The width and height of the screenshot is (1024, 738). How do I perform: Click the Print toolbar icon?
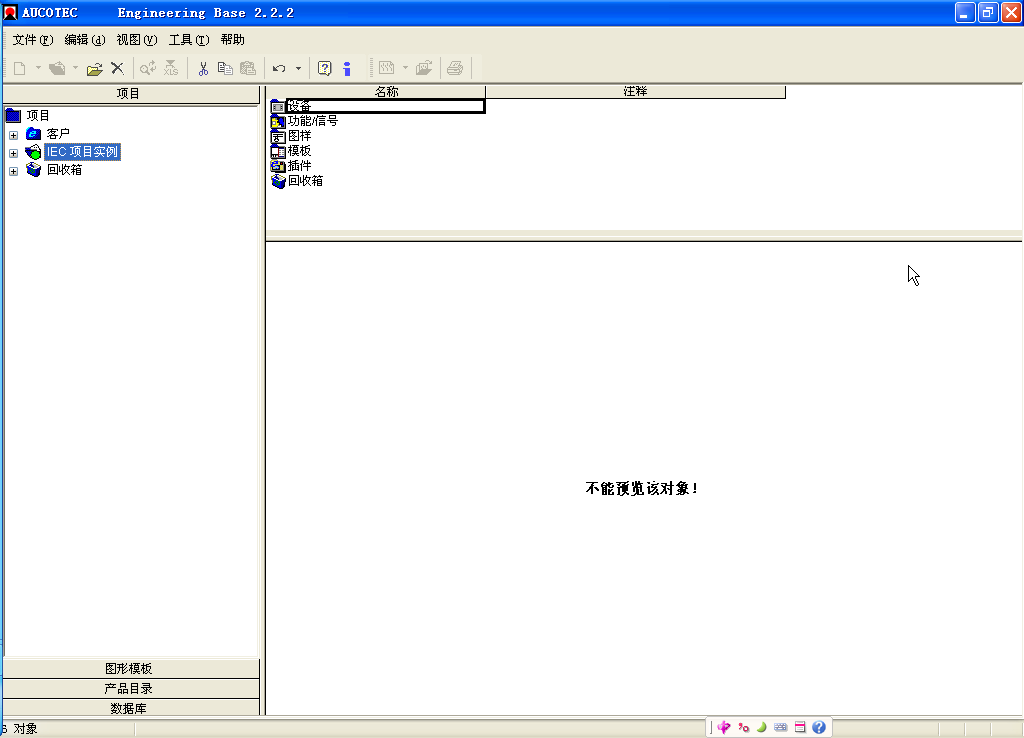[455, 68]
